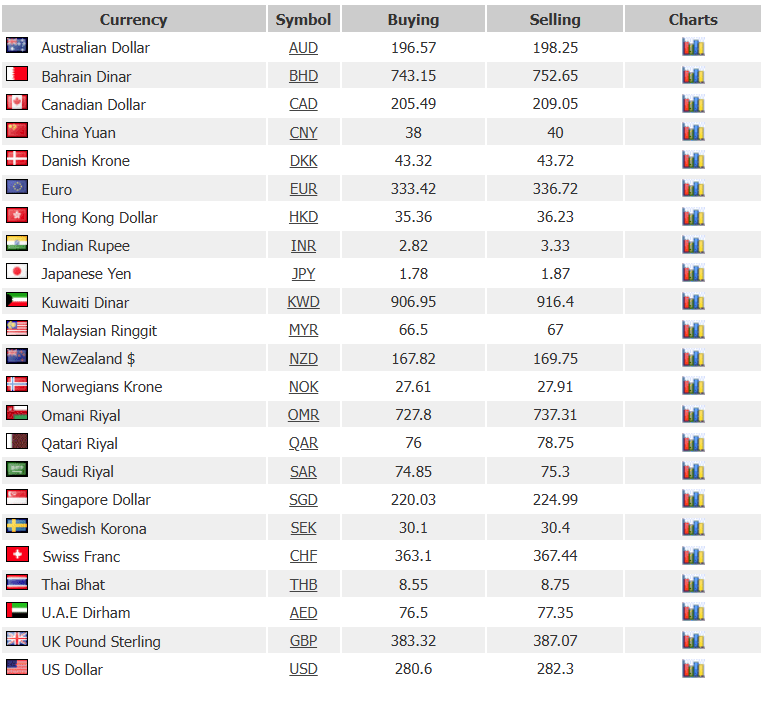Screen dimensions: 776x707
Task: View the UK Pound Sterling chart icon
Action: click(693, 640)
